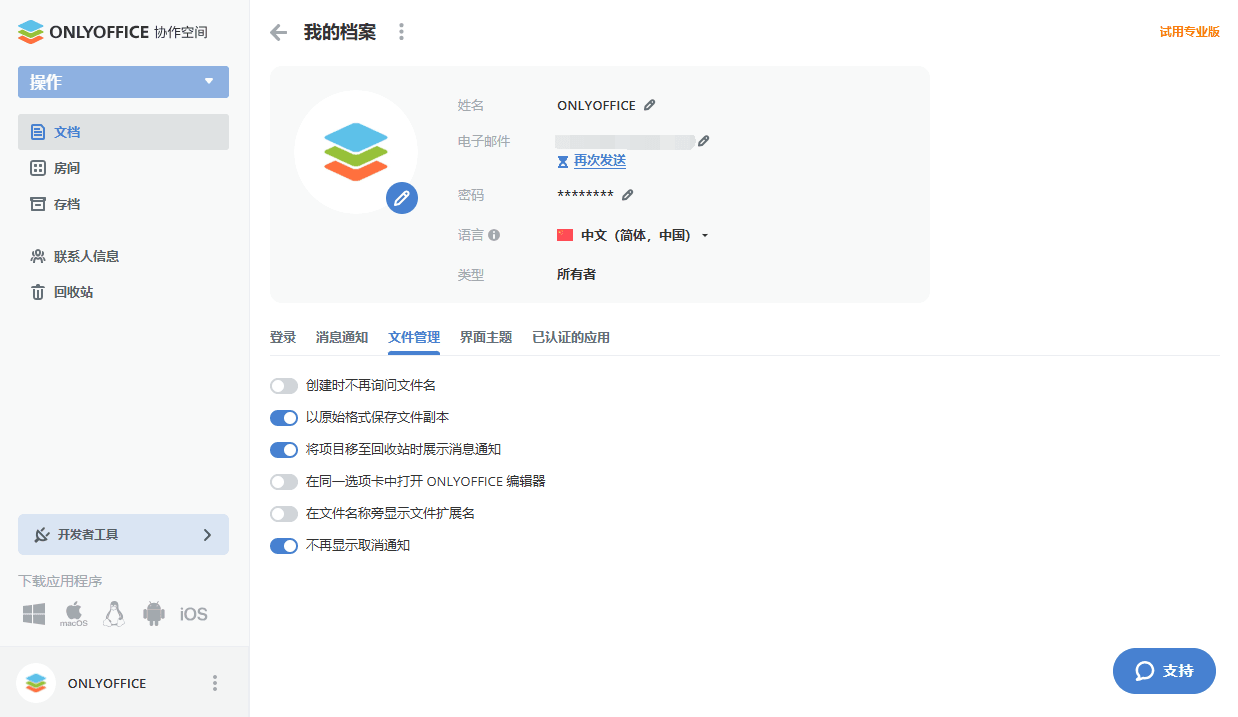Select the 文件管理 tab
This screenshot has height=717, width=1238.
(414, 338)
